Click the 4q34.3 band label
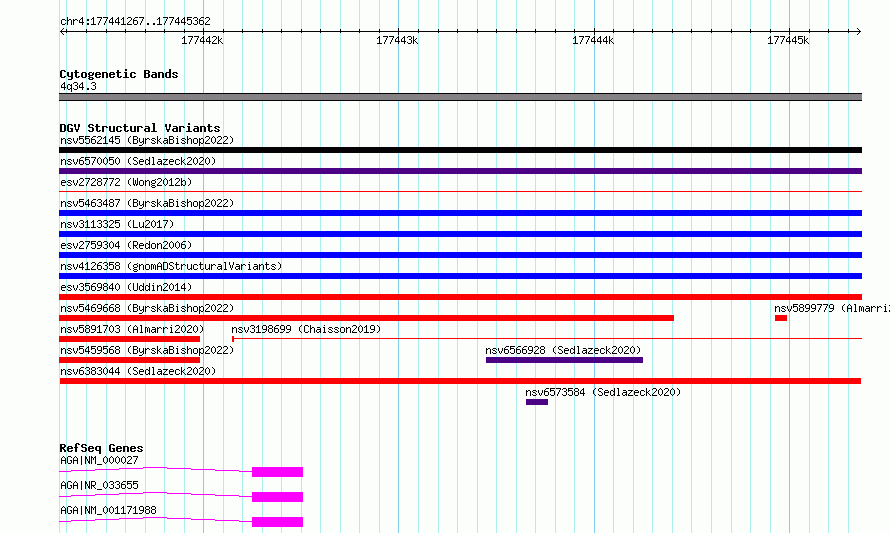The width and height of the screenshot is (890, 533). point(78,86)
